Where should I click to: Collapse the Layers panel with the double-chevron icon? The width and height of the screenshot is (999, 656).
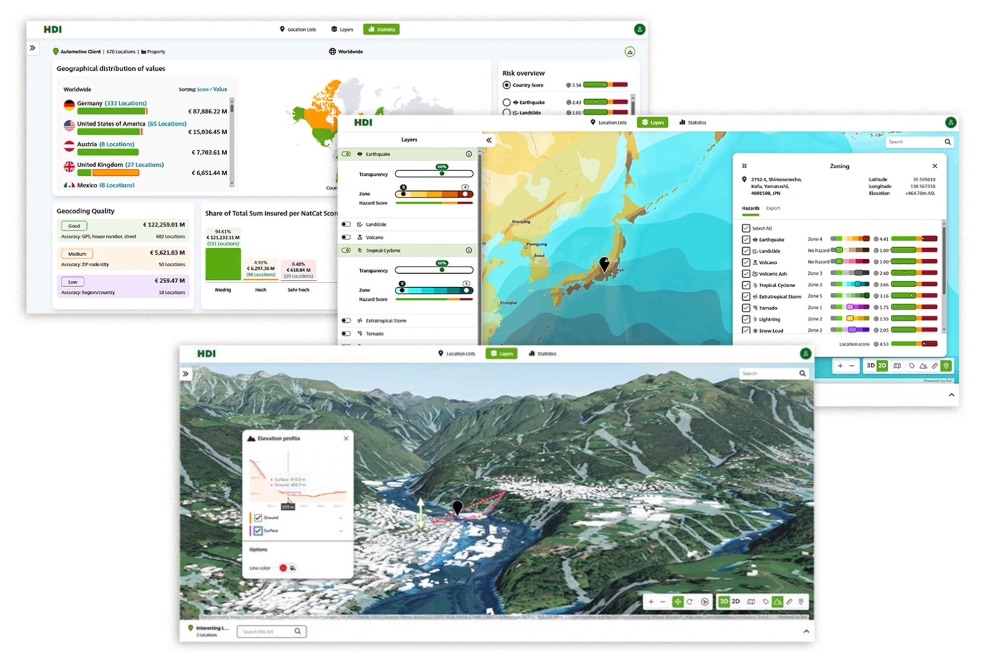[489, 140]
